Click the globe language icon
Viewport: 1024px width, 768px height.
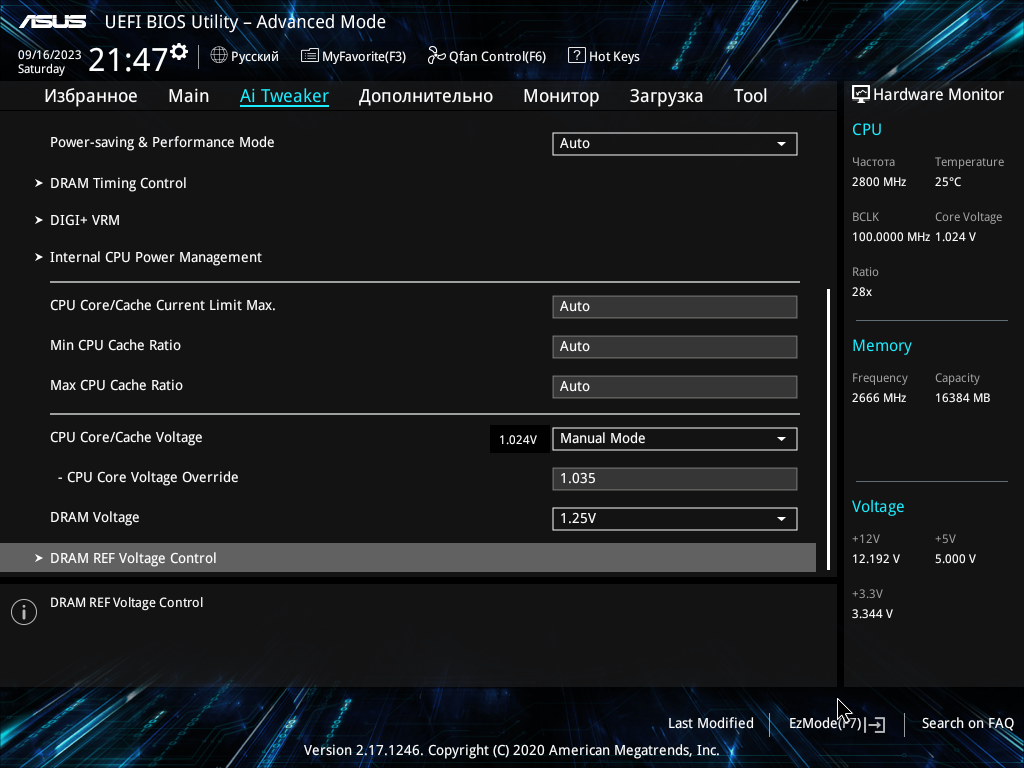[x=219, y=56]
